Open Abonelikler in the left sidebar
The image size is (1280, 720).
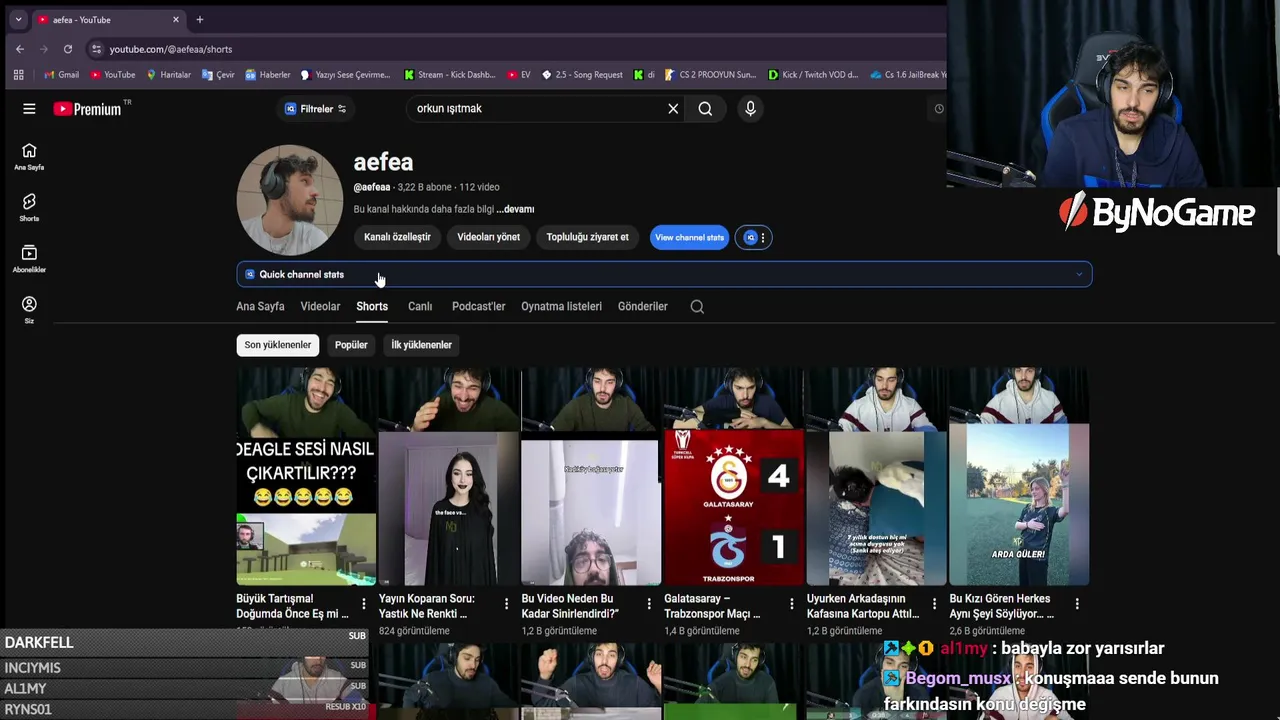[x=29, y=259]
